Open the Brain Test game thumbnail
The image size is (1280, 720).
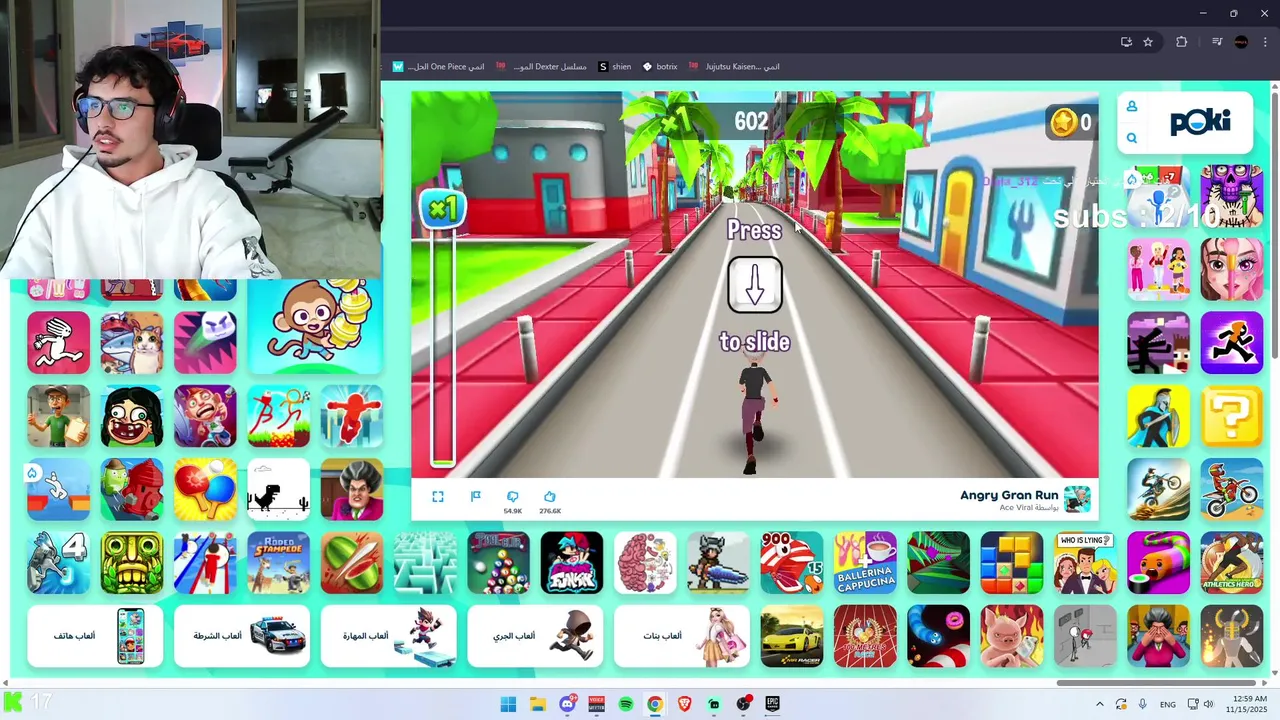pyautogui.click(x=645, y=563)
